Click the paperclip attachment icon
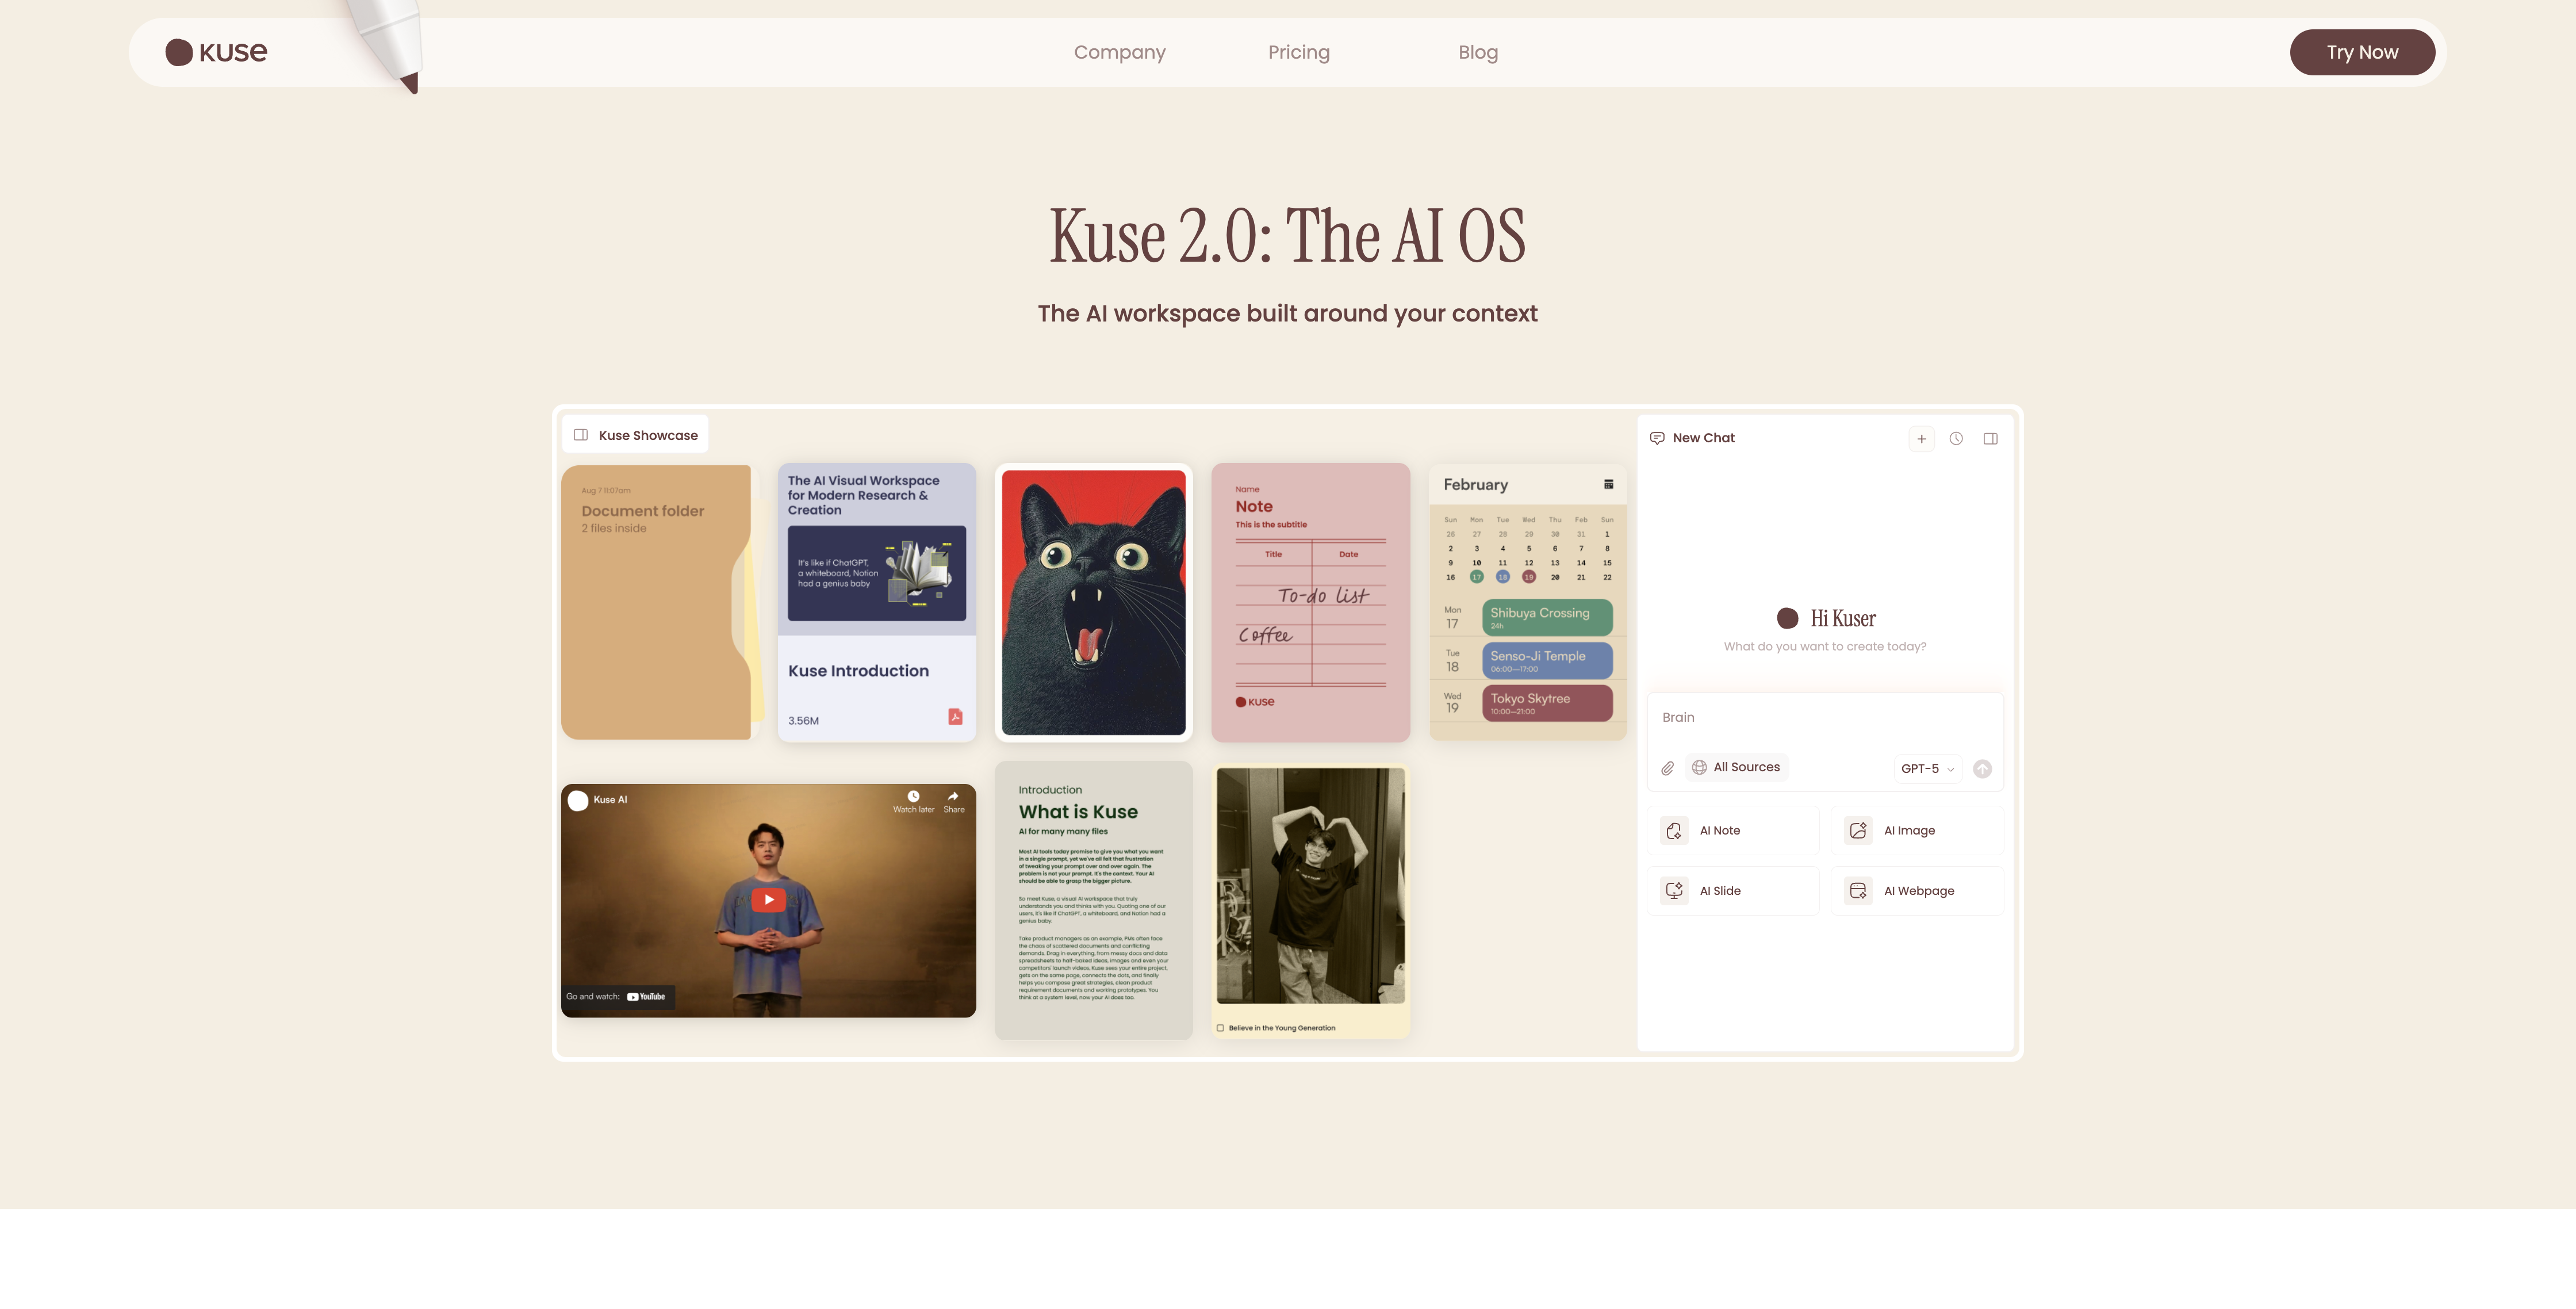 [1667, 769]
